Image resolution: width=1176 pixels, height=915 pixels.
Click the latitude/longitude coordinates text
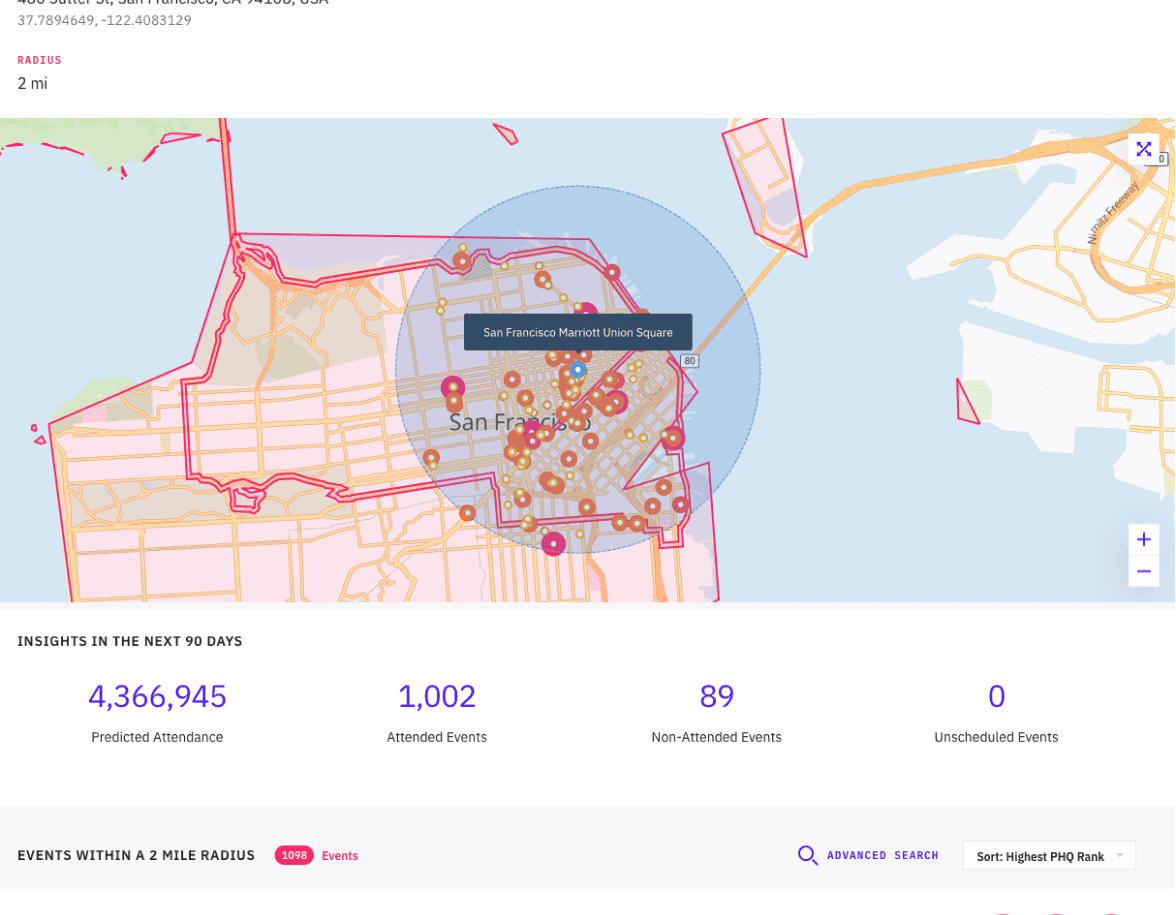(x=104, y=20)
